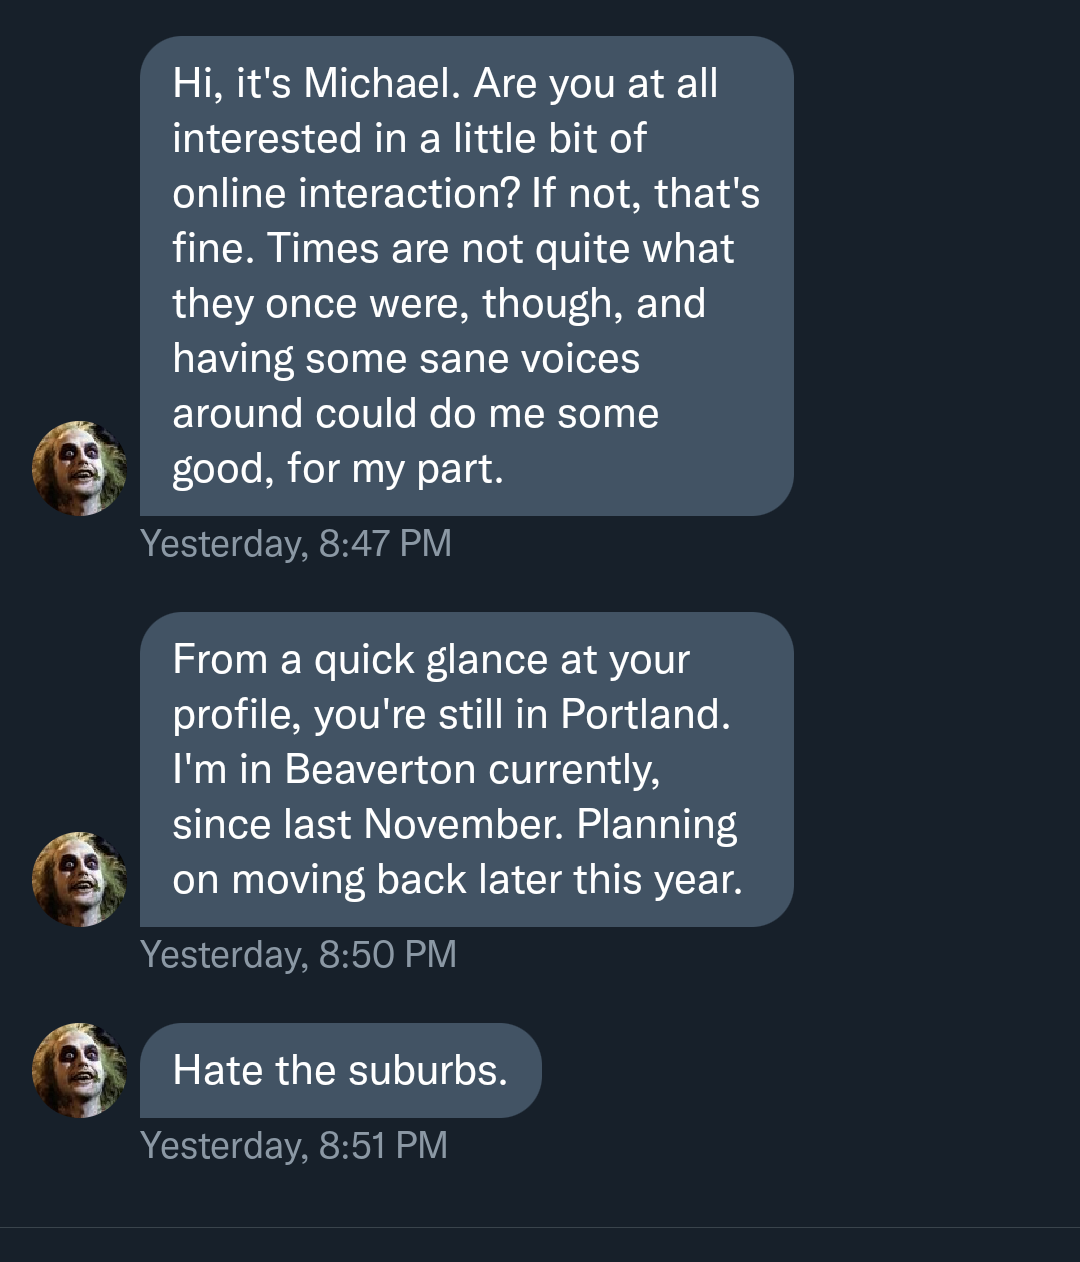Click the avatar beside the "Hi, it's Michael" message
Screen dimensions: 1080x1262
tap(80, 468)
